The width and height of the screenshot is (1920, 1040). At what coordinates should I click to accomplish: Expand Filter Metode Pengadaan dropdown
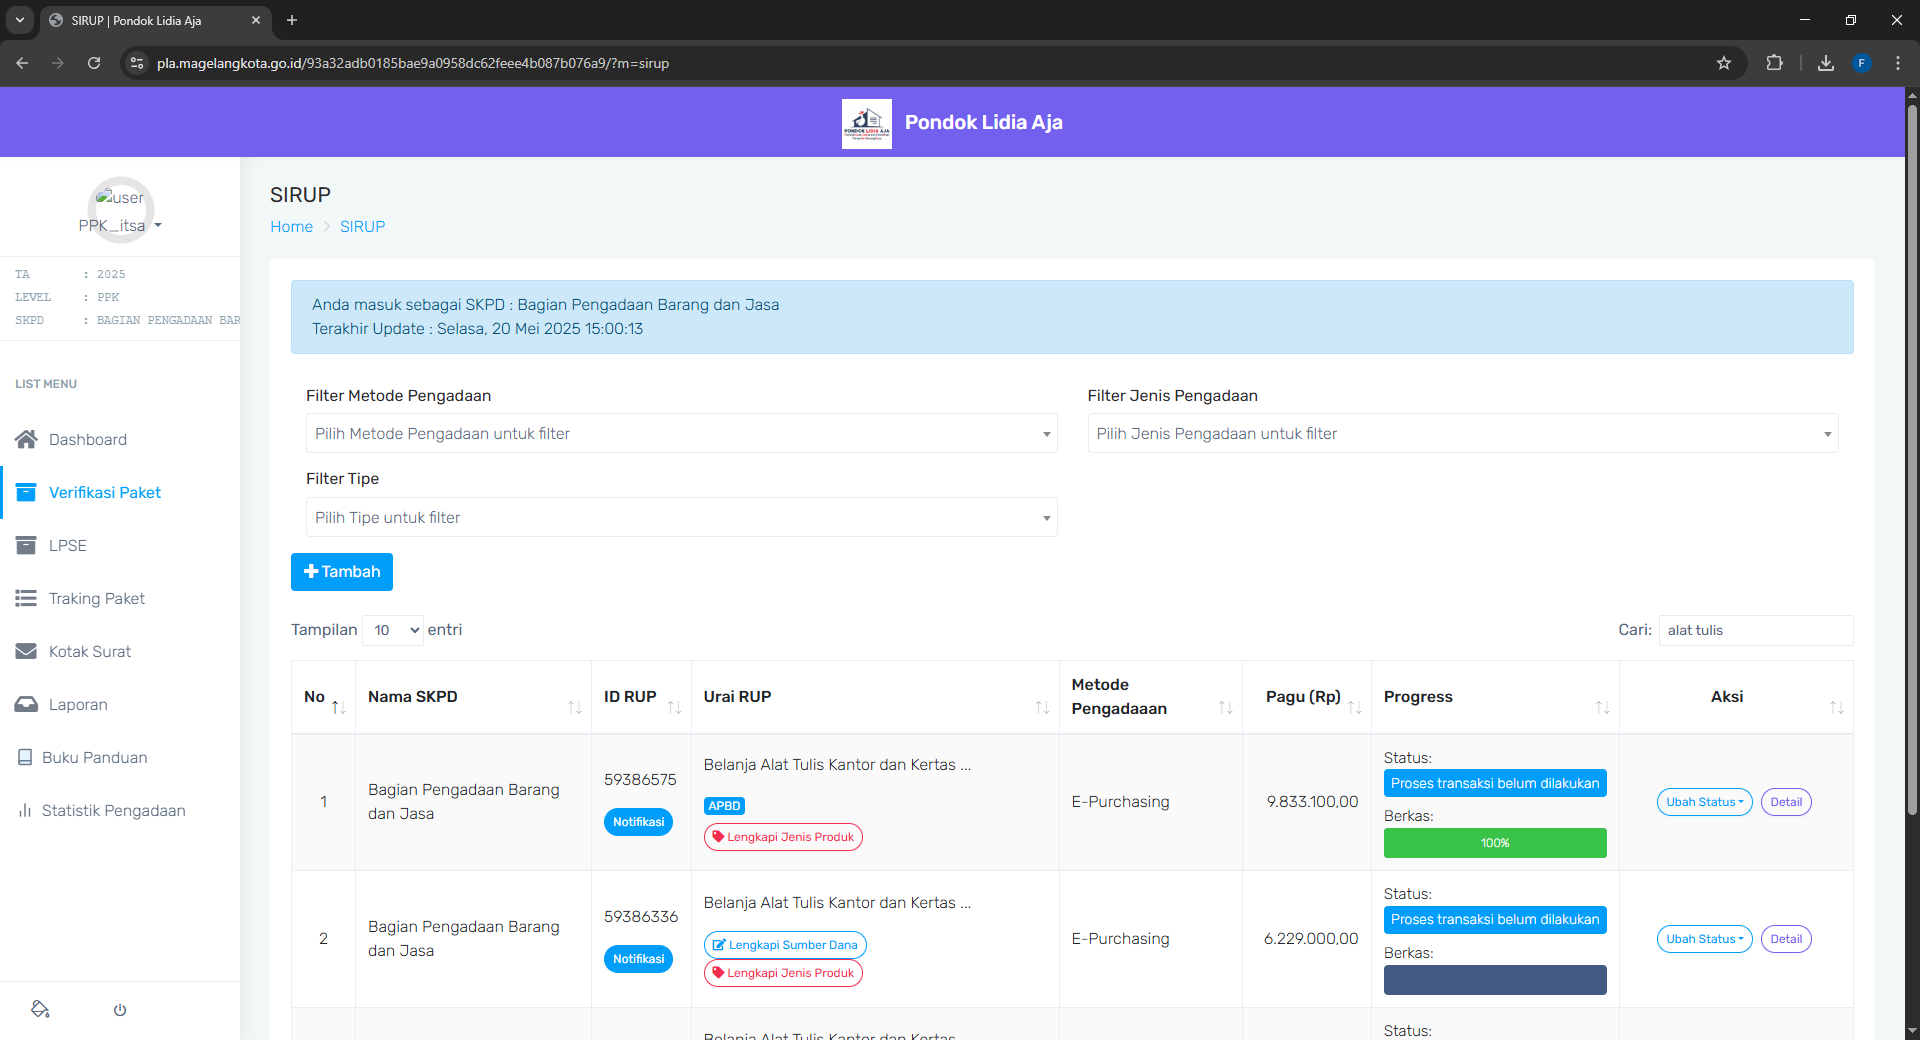680,434
